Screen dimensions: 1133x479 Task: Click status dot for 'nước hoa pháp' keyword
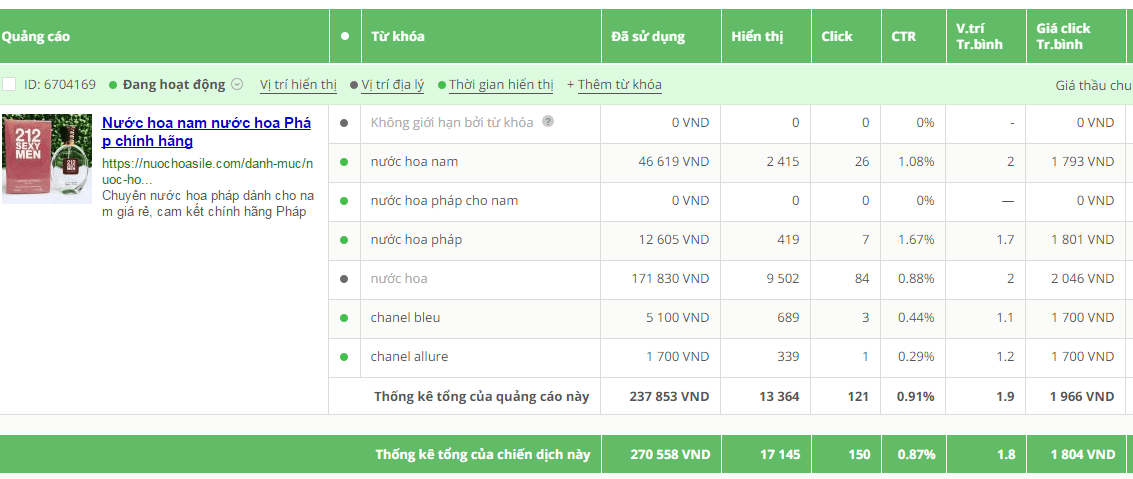[344, 240]
